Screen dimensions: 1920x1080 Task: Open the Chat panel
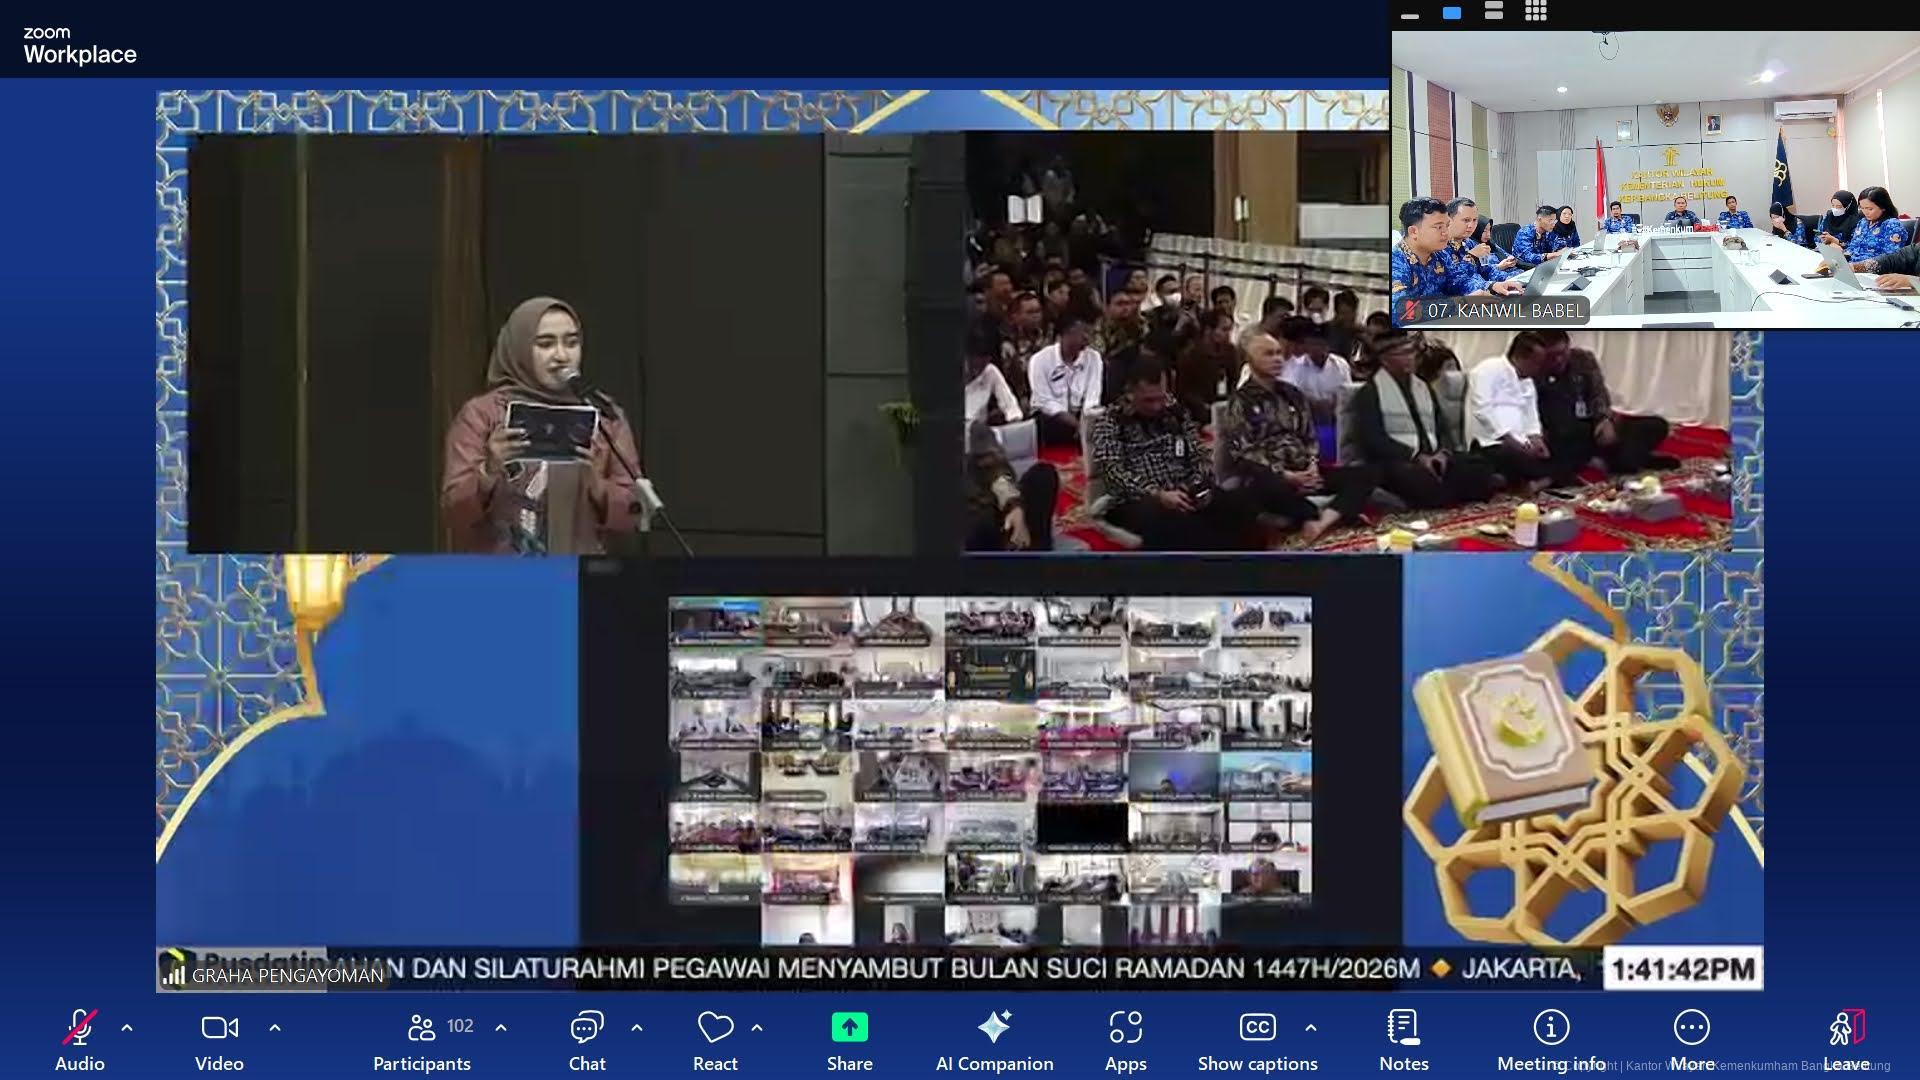point(587,1037)
